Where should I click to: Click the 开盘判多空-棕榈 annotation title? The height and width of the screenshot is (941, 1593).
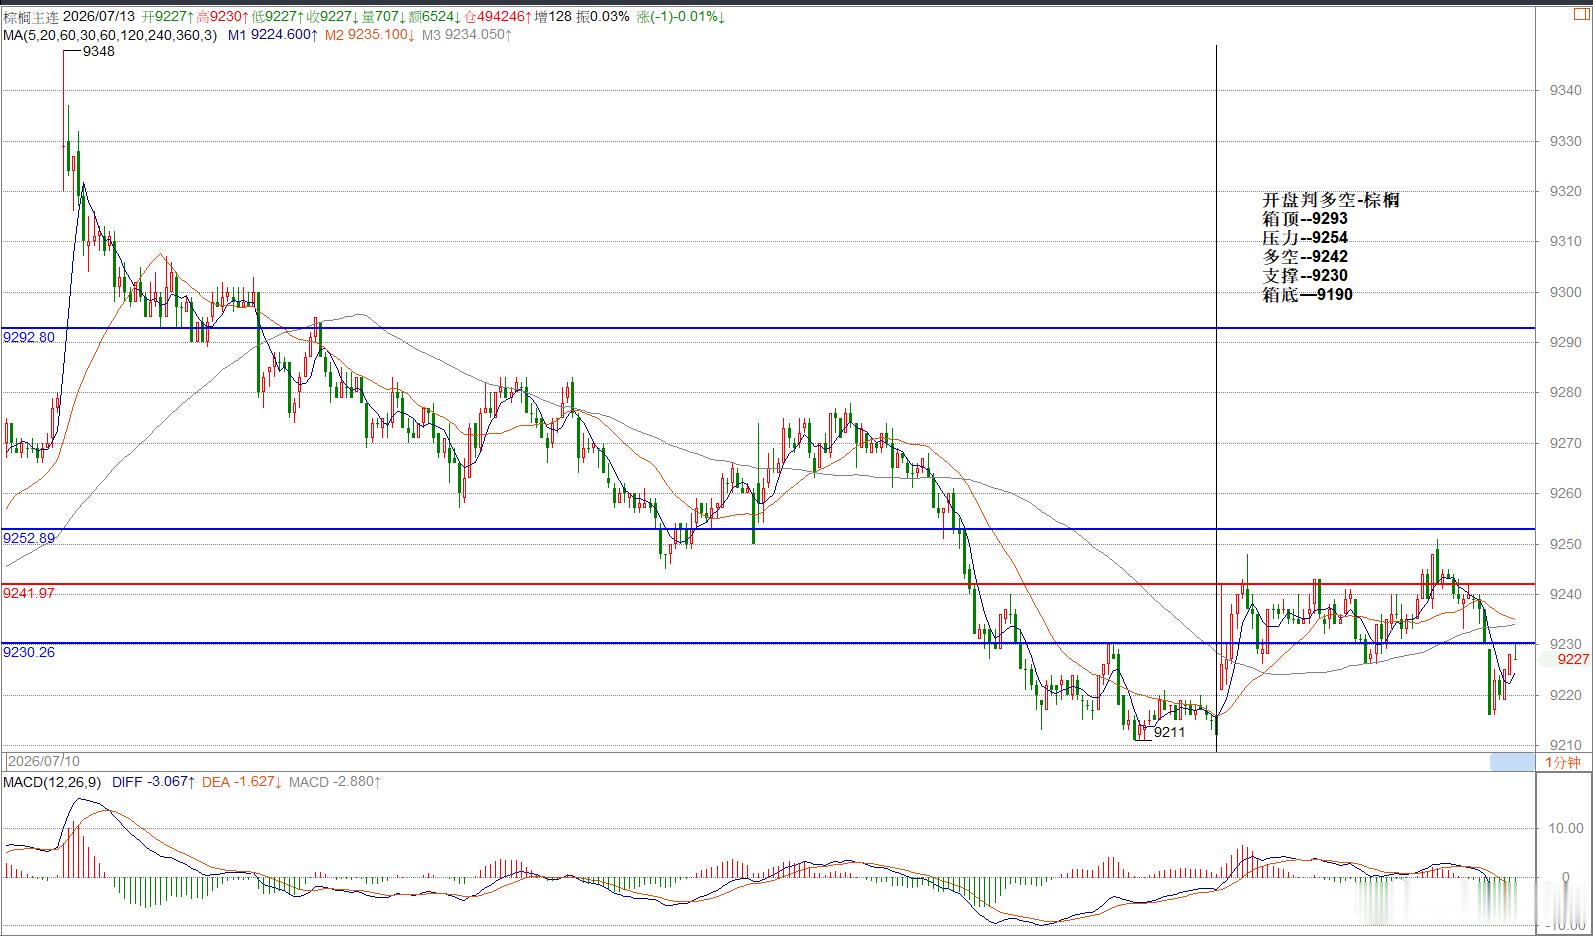[x=1330, y=200]
